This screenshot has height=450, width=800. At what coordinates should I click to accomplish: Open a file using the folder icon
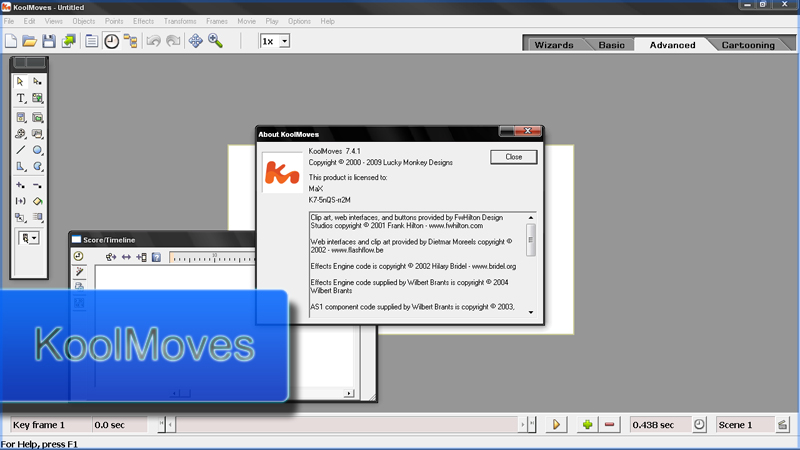pos(30,41)
